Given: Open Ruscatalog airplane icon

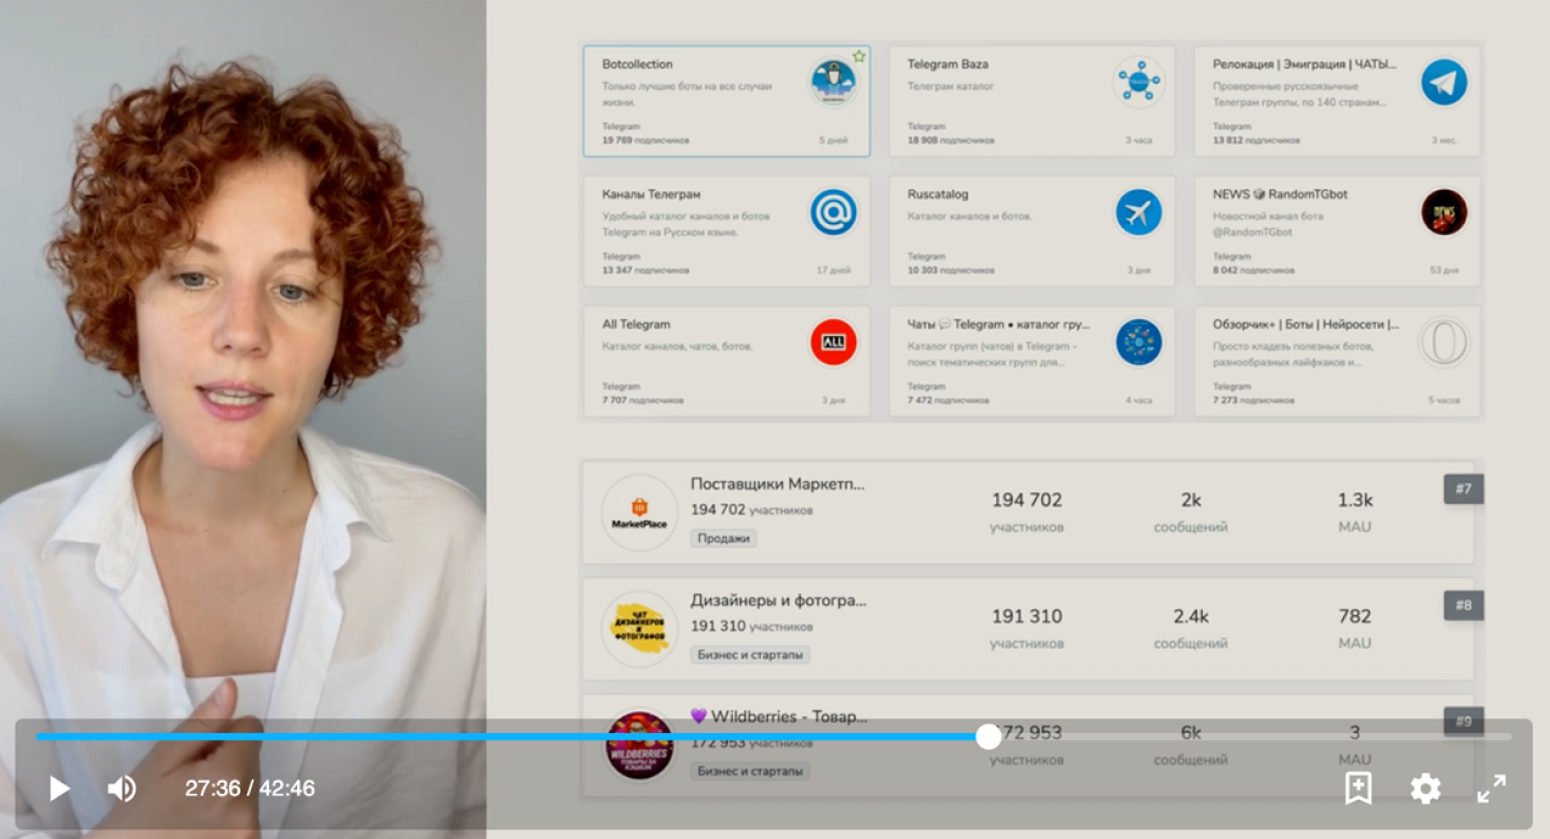Looking at the screenshot, I should [1138, 212].
